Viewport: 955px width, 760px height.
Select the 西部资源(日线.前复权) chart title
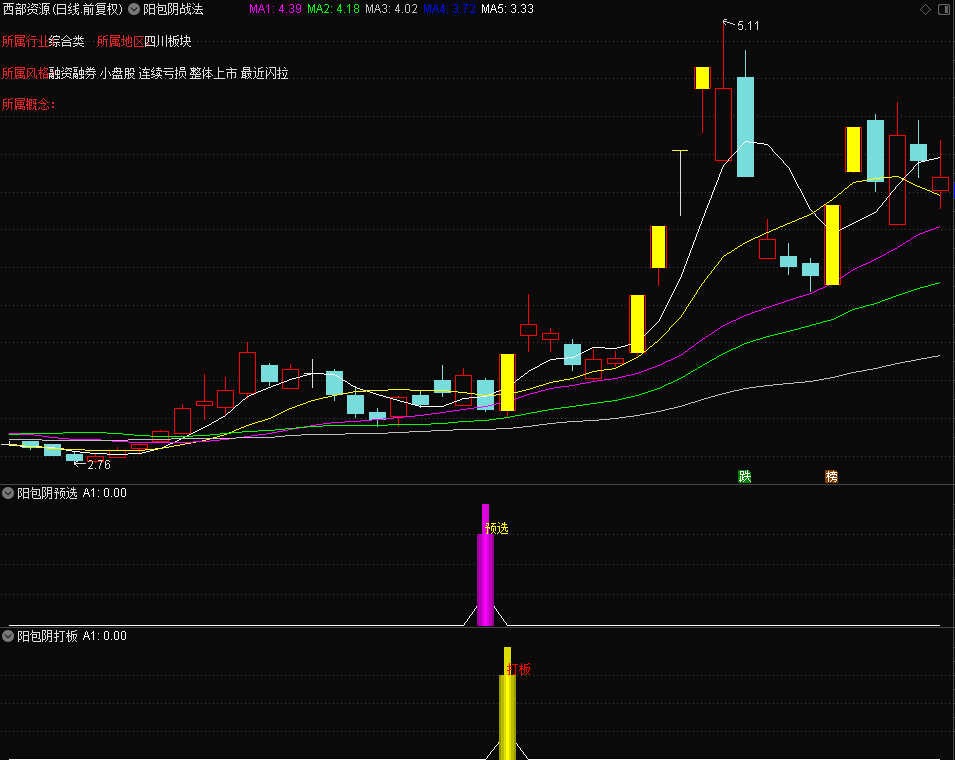pos(63,9)
